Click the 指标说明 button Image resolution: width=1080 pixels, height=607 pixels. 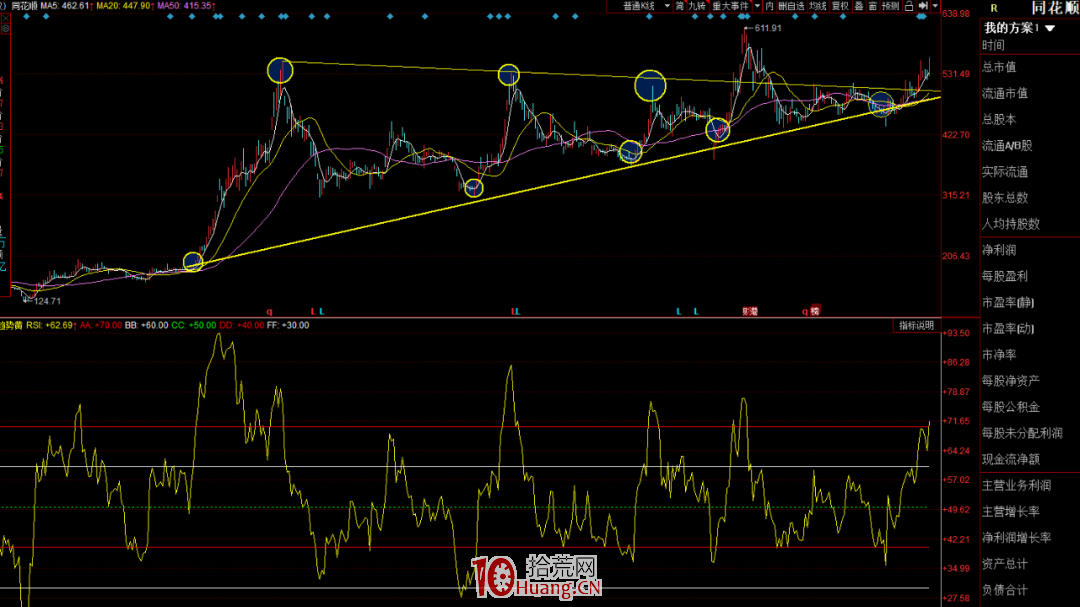point(914,325)
